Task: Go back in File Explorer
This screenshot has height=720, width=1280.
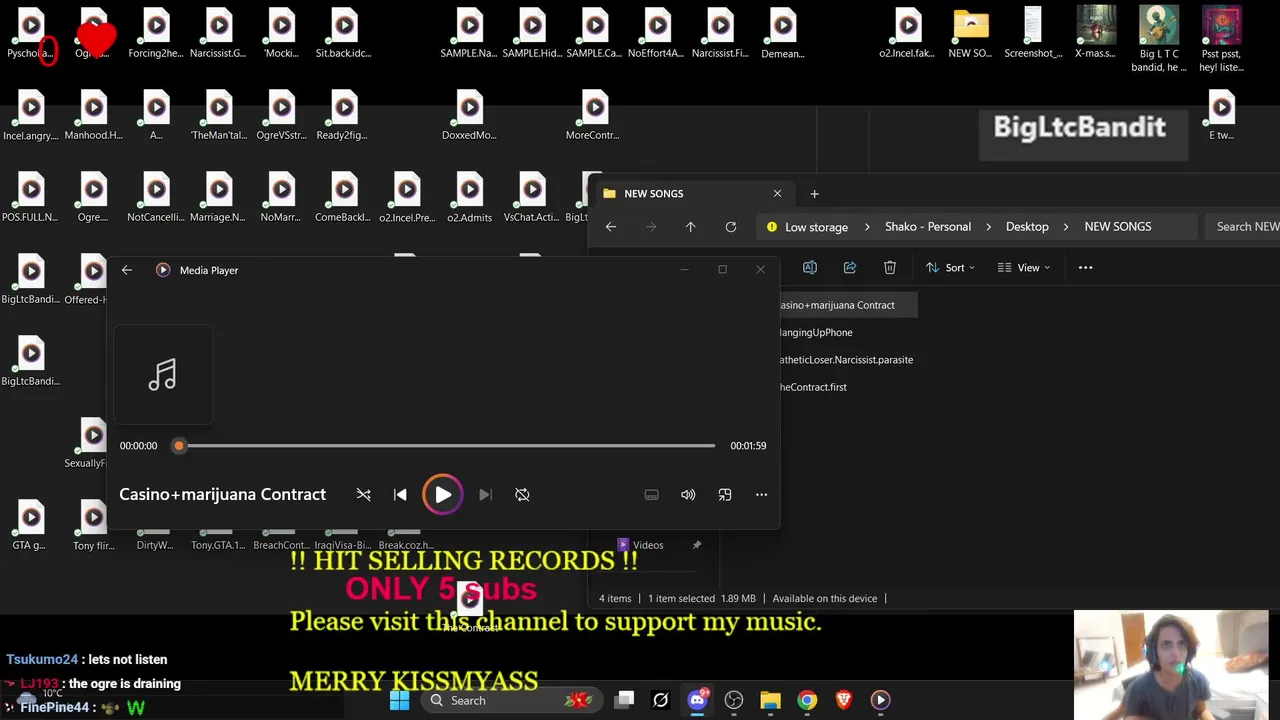Action: pyautogui.click(x=611, y=227)
